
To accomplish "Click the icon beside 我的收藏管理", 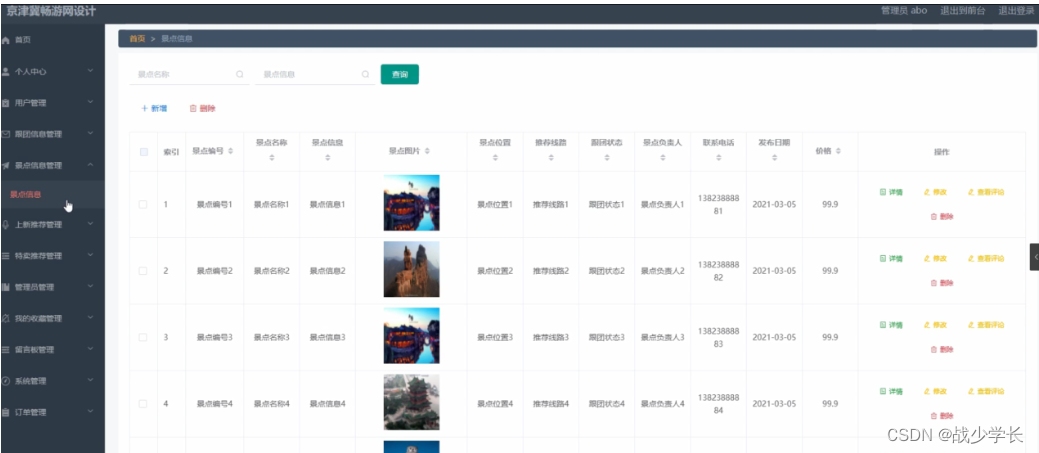I will [x=6, y=319].
